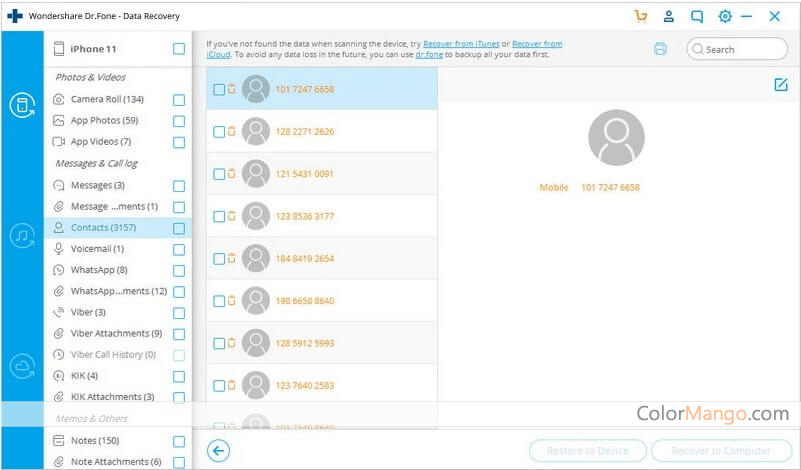
Task: Tick the checkbox for contact 128 2271 2626
Action: tap(219, 132)
